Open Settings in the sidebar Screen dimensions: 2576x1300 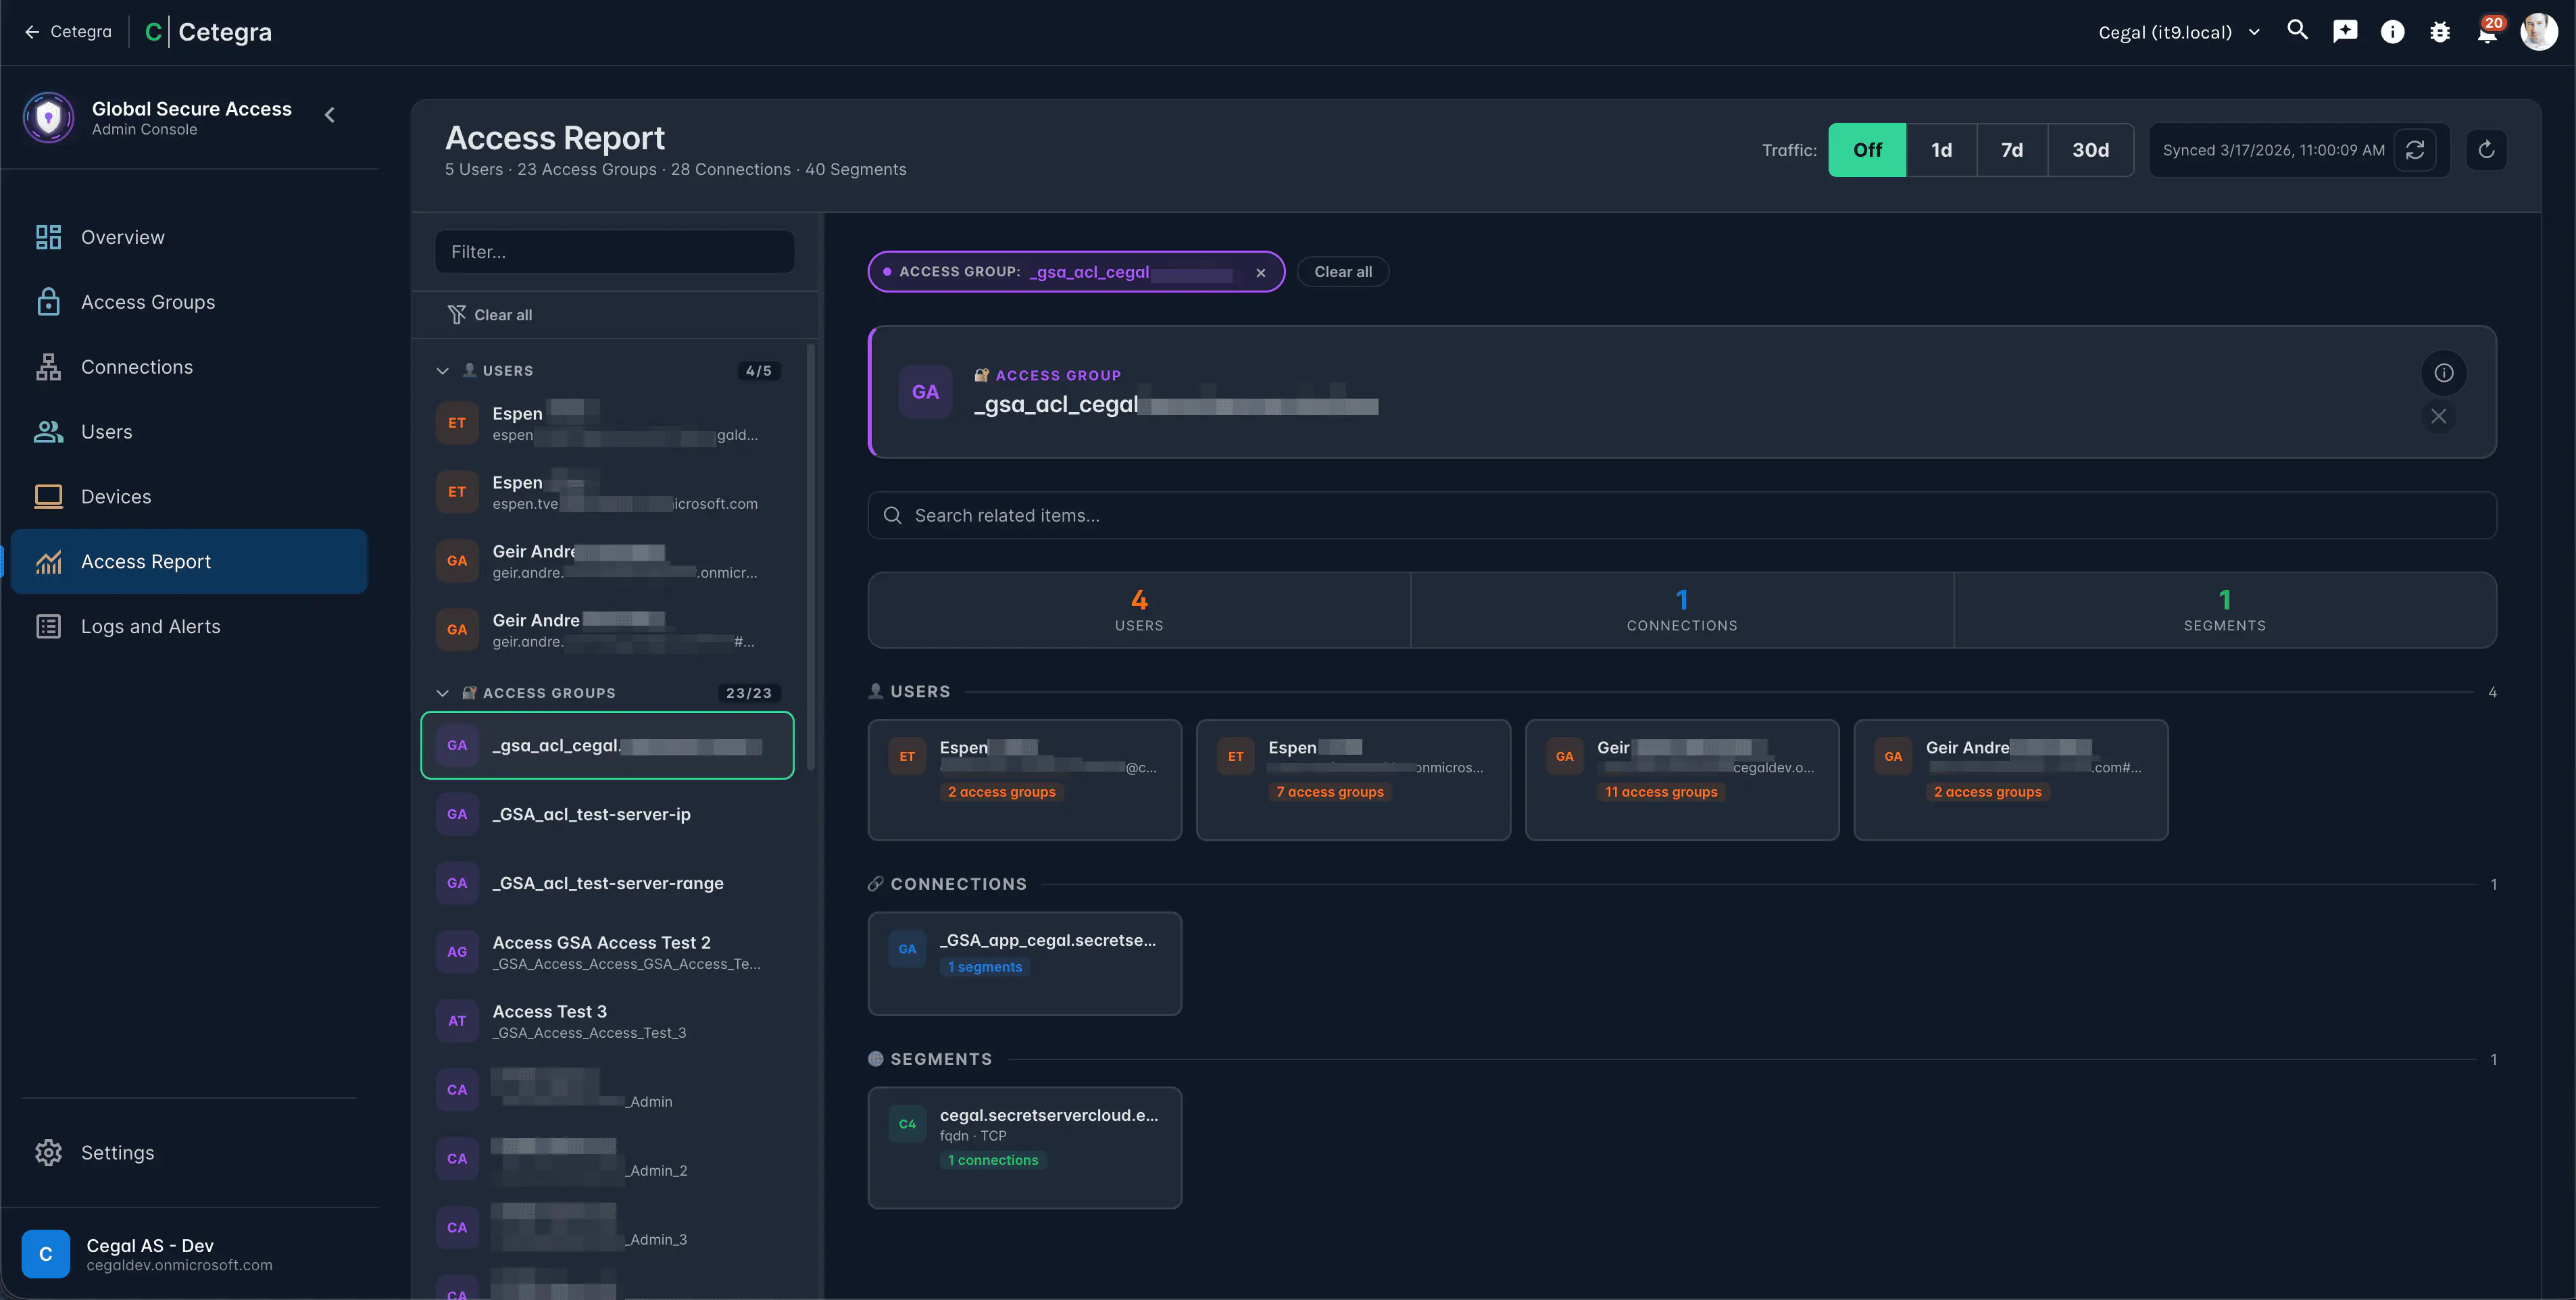tap(189, 1153)
